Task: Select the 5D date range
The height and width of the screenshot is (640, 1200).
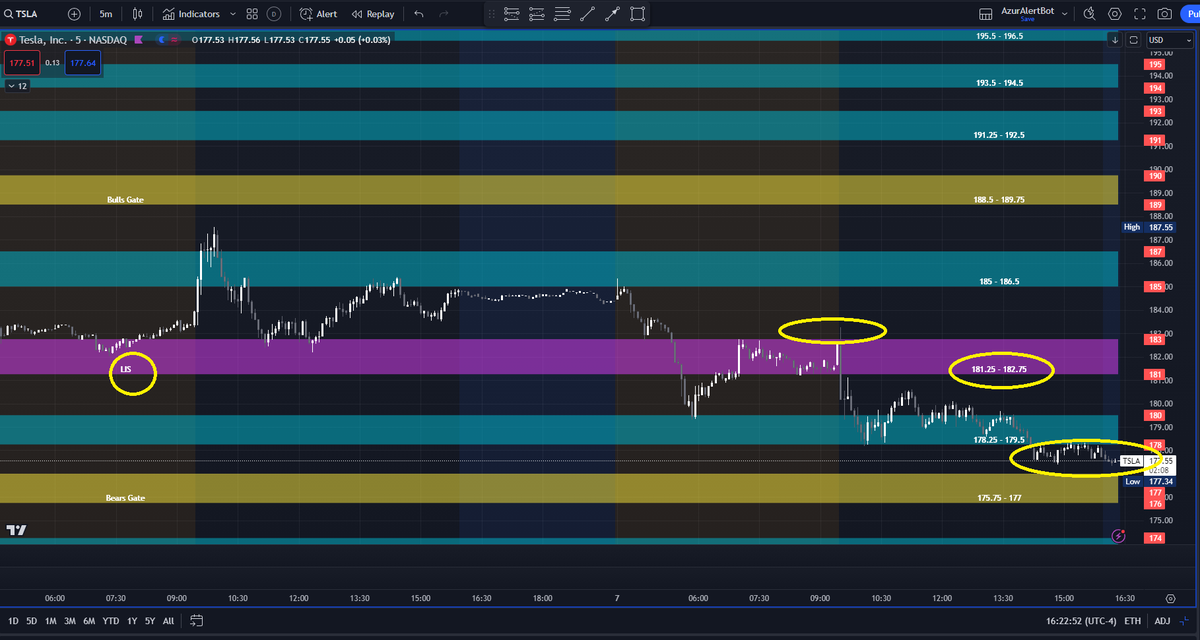Action: coord(32,621)
